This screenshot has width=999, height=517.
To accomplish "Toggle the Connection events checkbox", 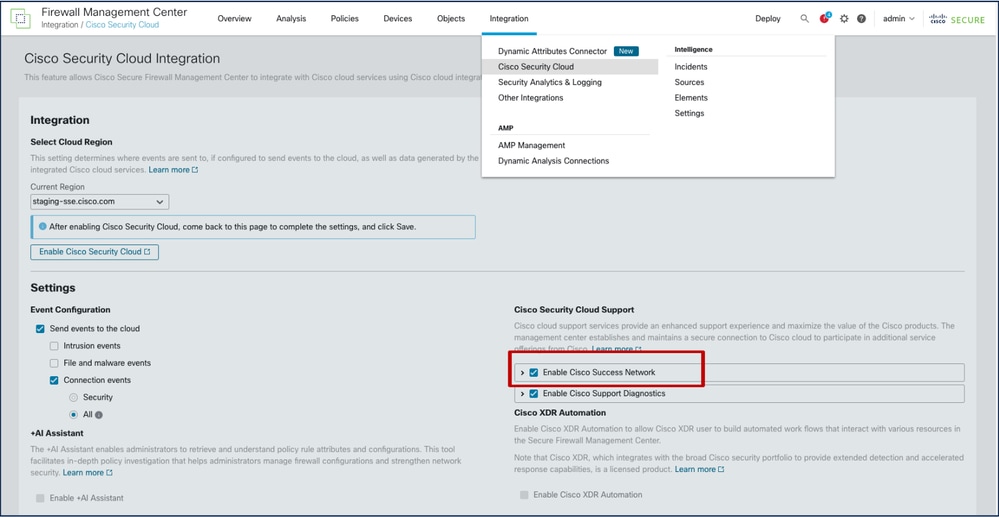I will pyautogui.click(x=54, y=381).
